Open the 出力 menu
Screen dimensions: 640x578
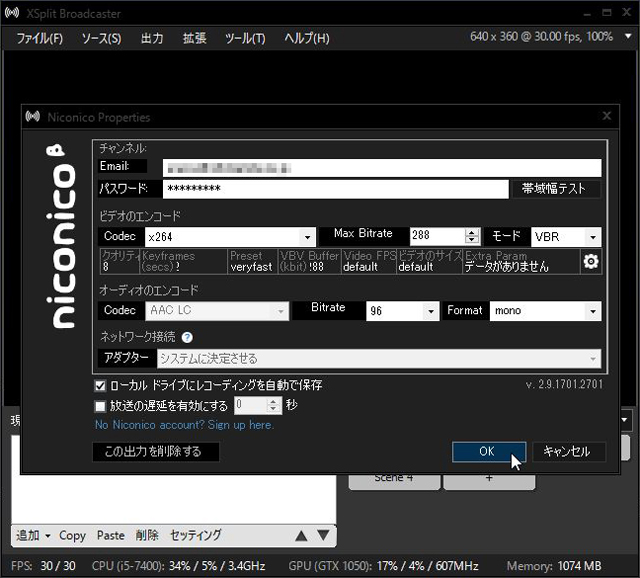click(152, 38)
